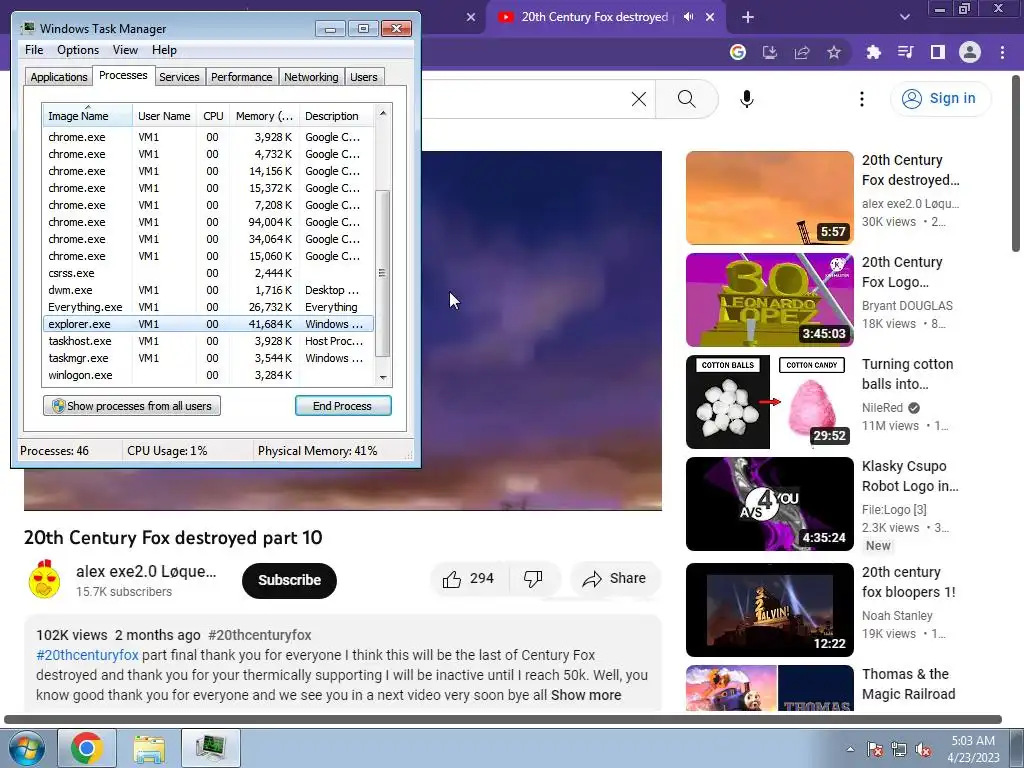Switch to the Users tab

[x=364, y=77]
